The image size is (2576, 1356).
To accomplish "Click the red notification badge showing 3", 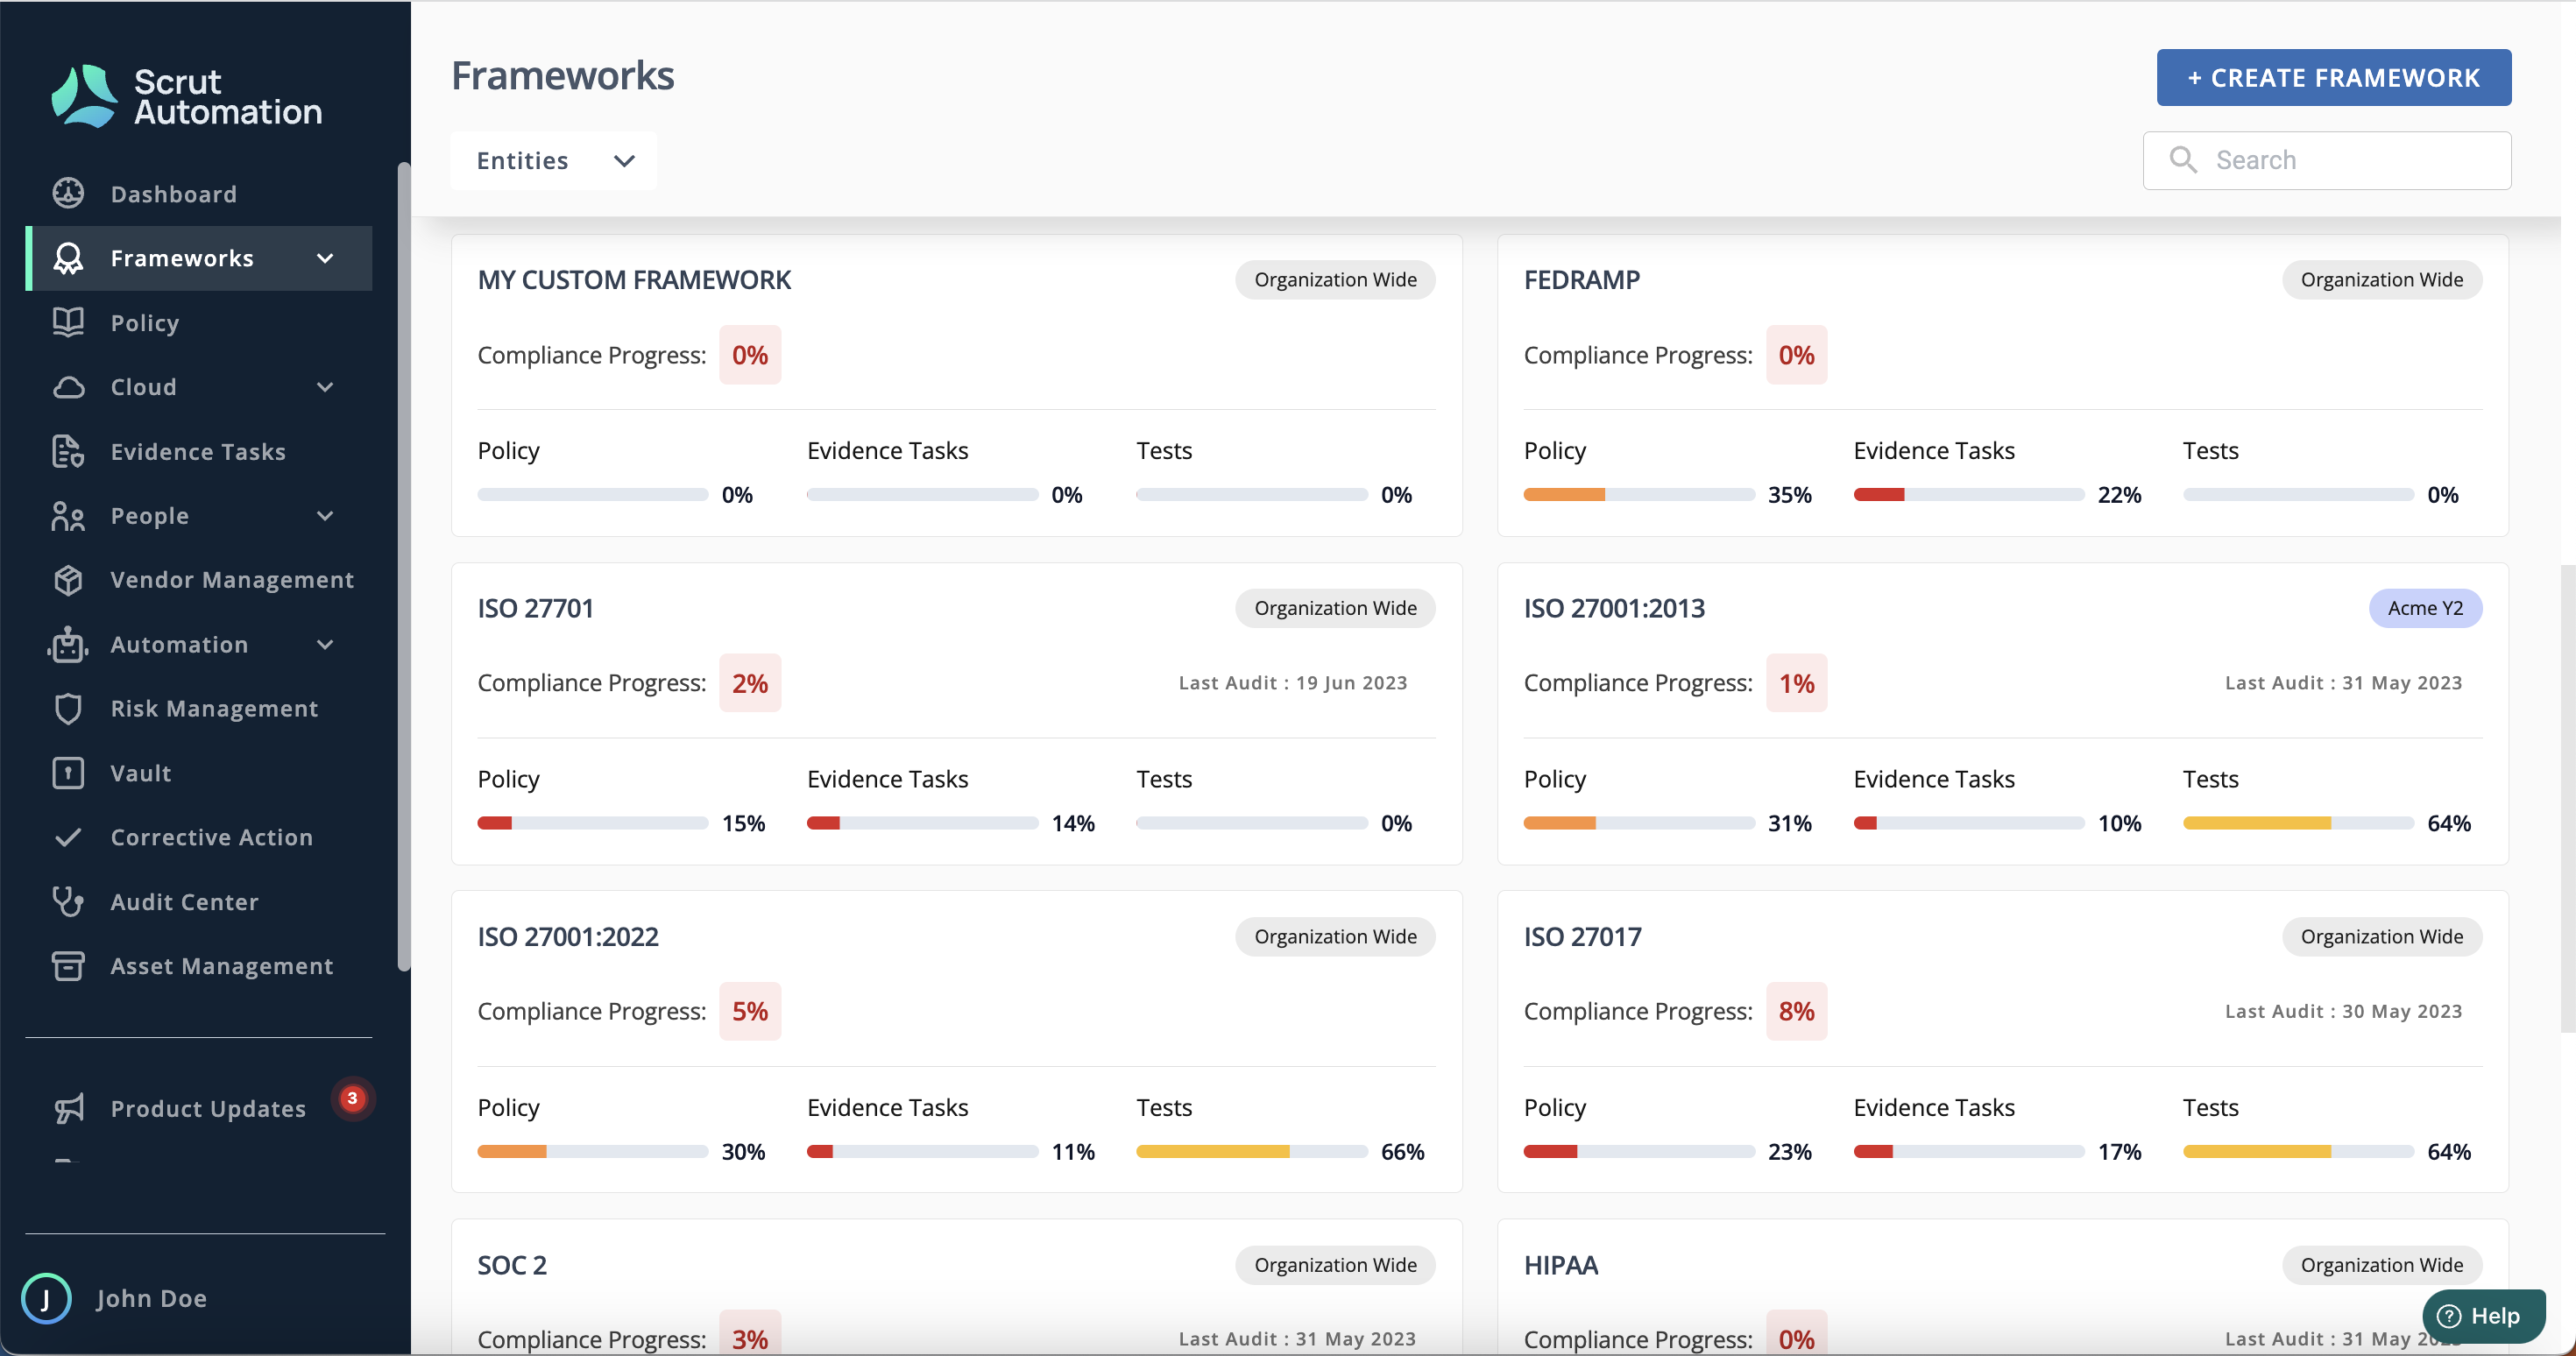I will point(352,1098).
